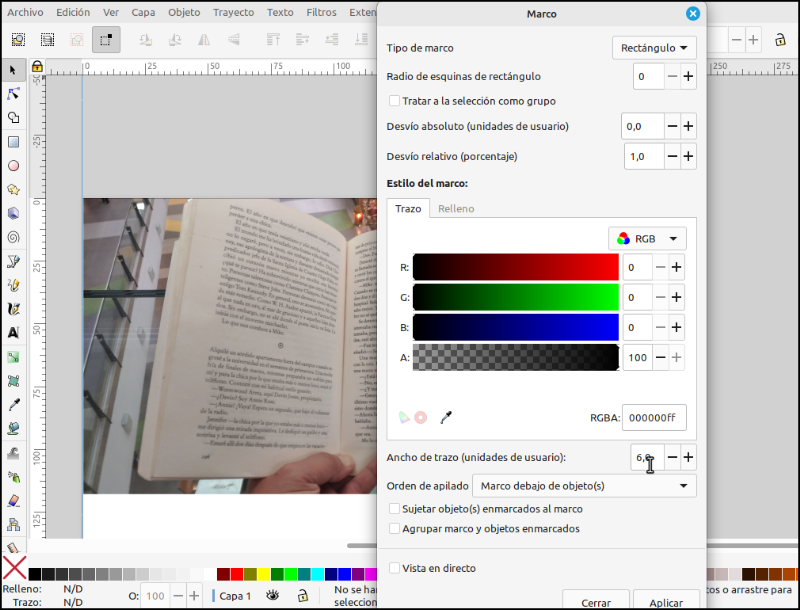Screen dimensions: 800x610
Task: Open the 'Tipo de marco' Rectángulo dropdown
Action: [654, 48]
